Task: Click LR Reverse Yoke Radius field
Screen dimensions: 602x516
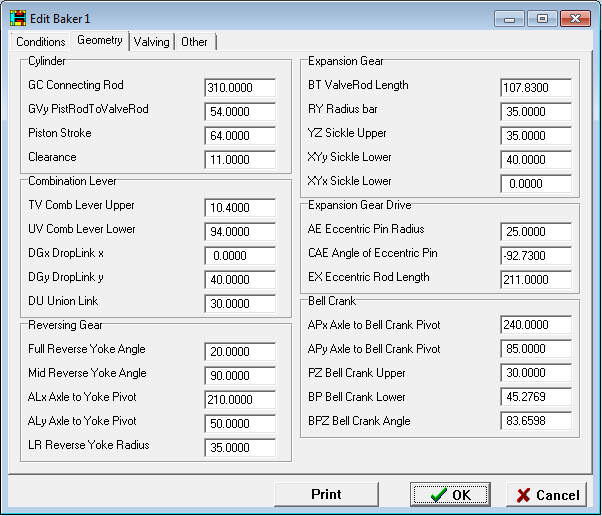Action: click(239, 448)
